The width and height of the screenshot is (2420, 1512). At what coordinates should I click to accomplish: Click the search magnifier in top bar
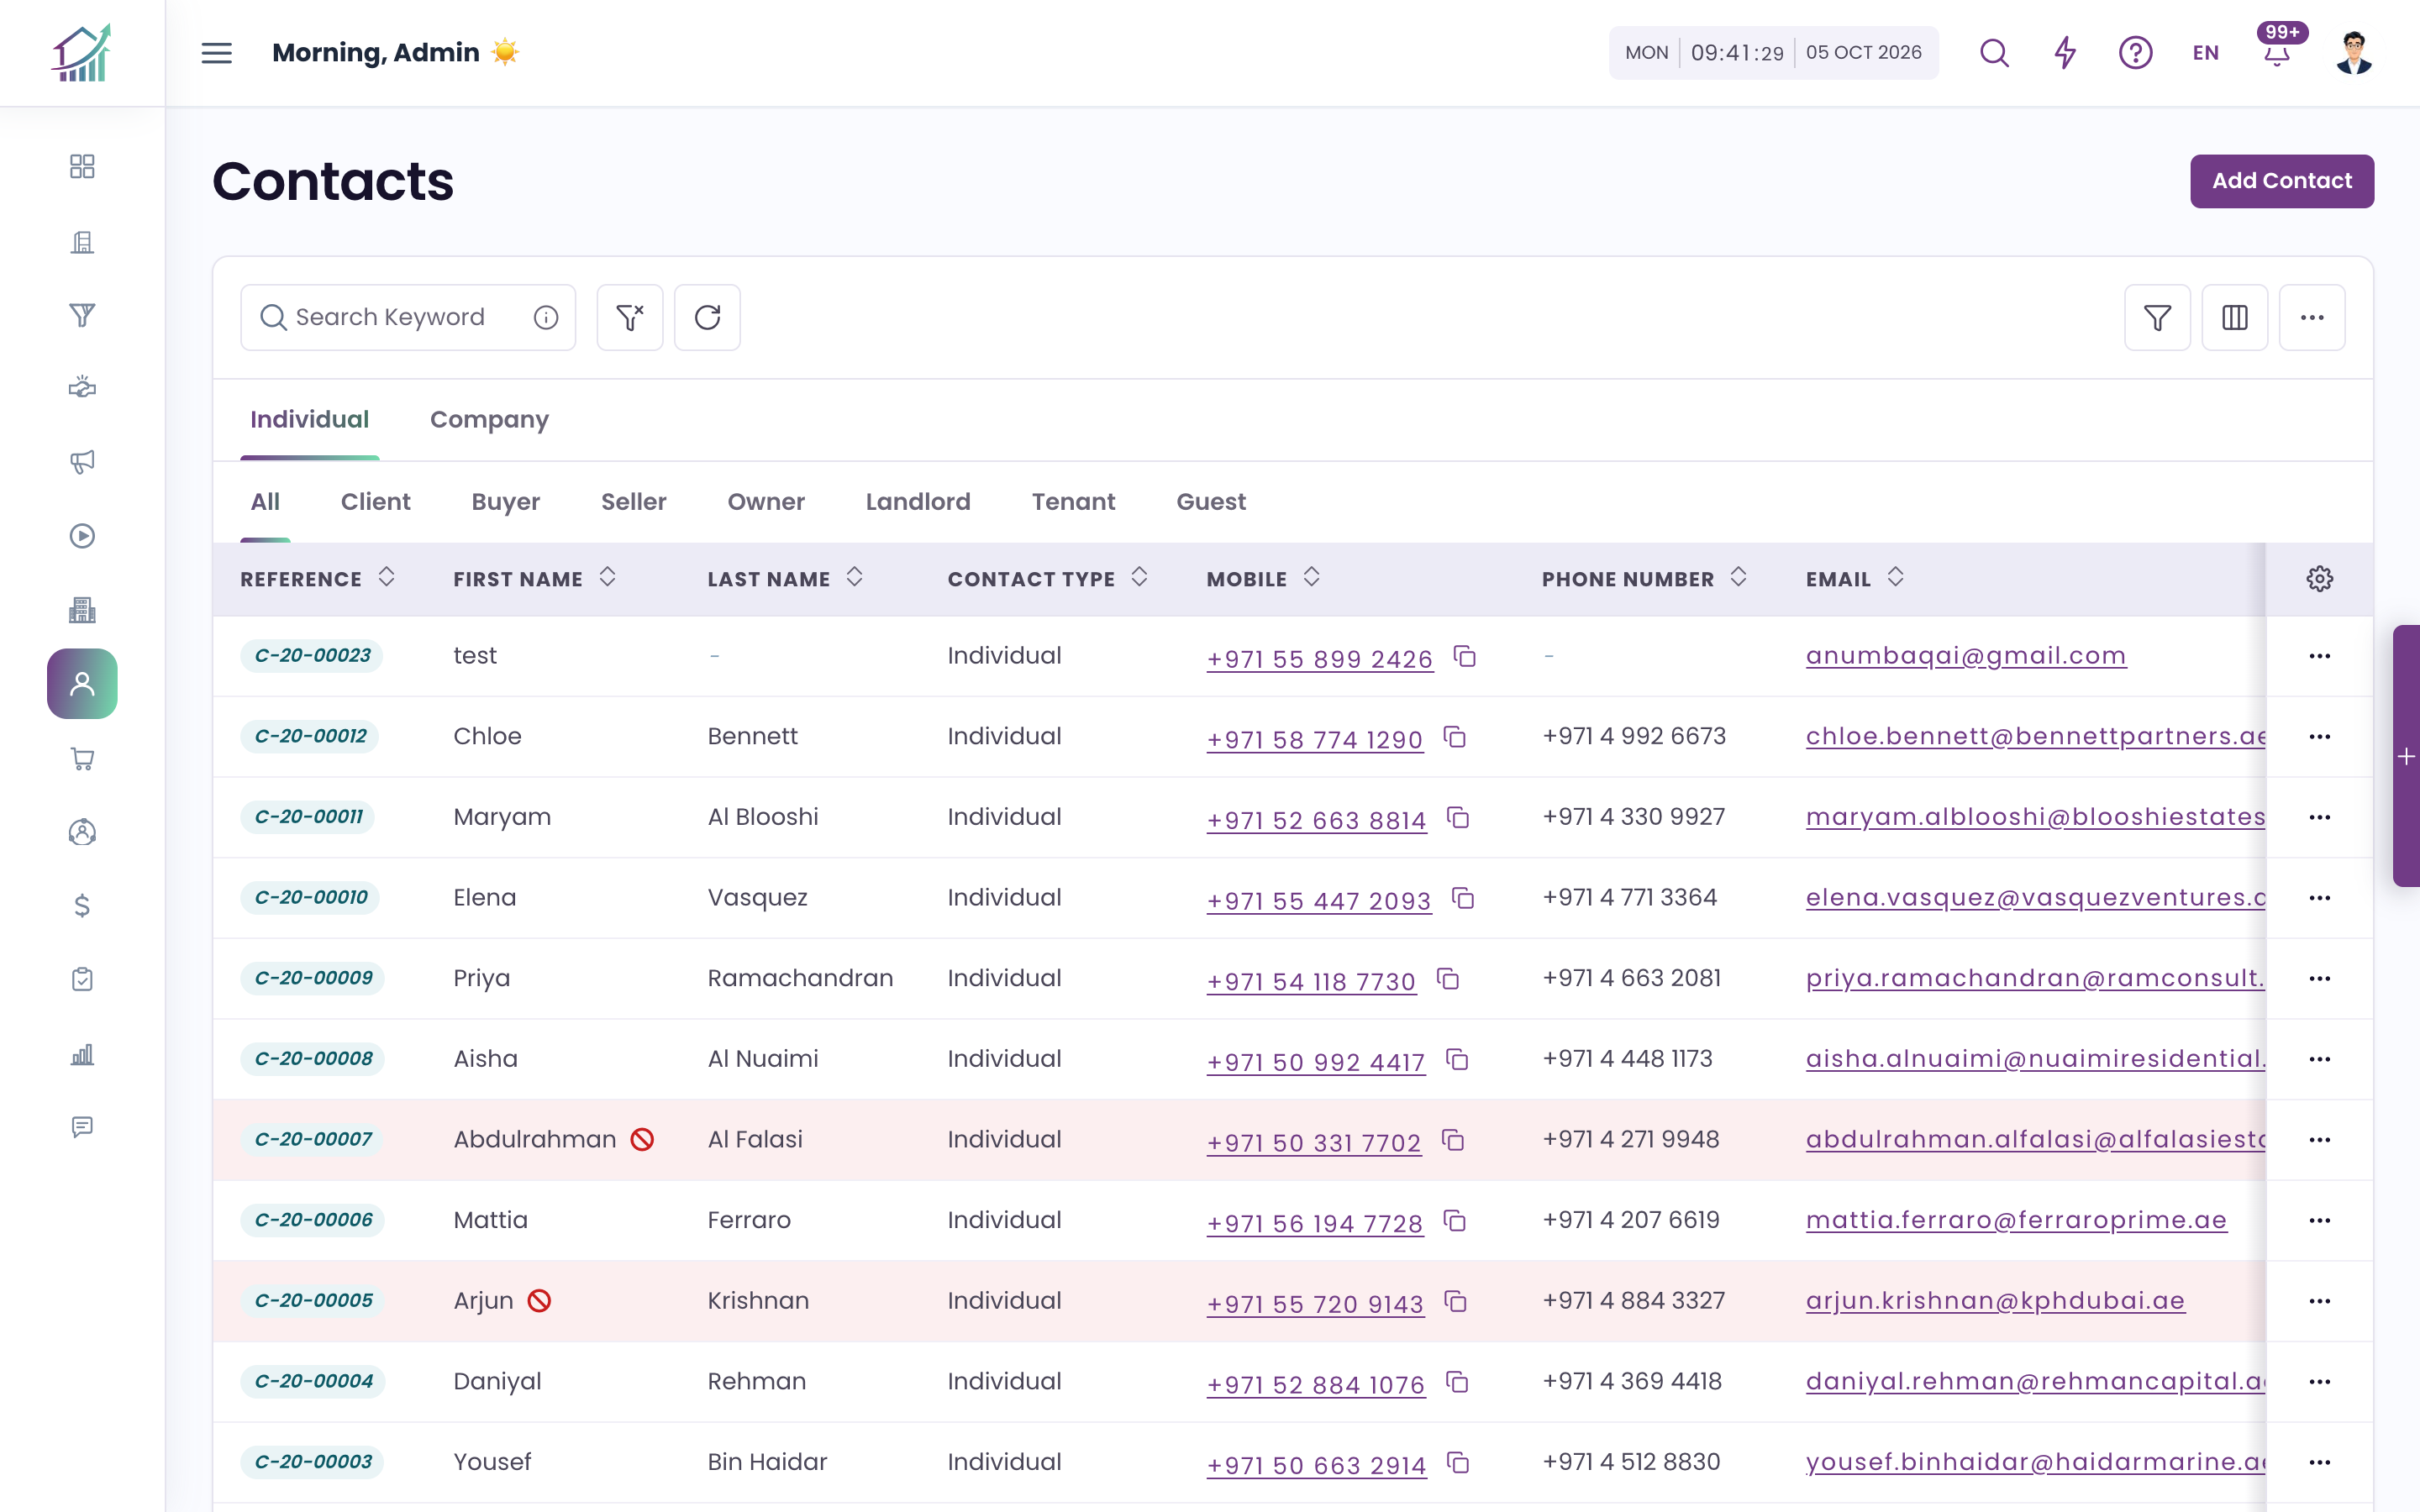(1994, 53)
